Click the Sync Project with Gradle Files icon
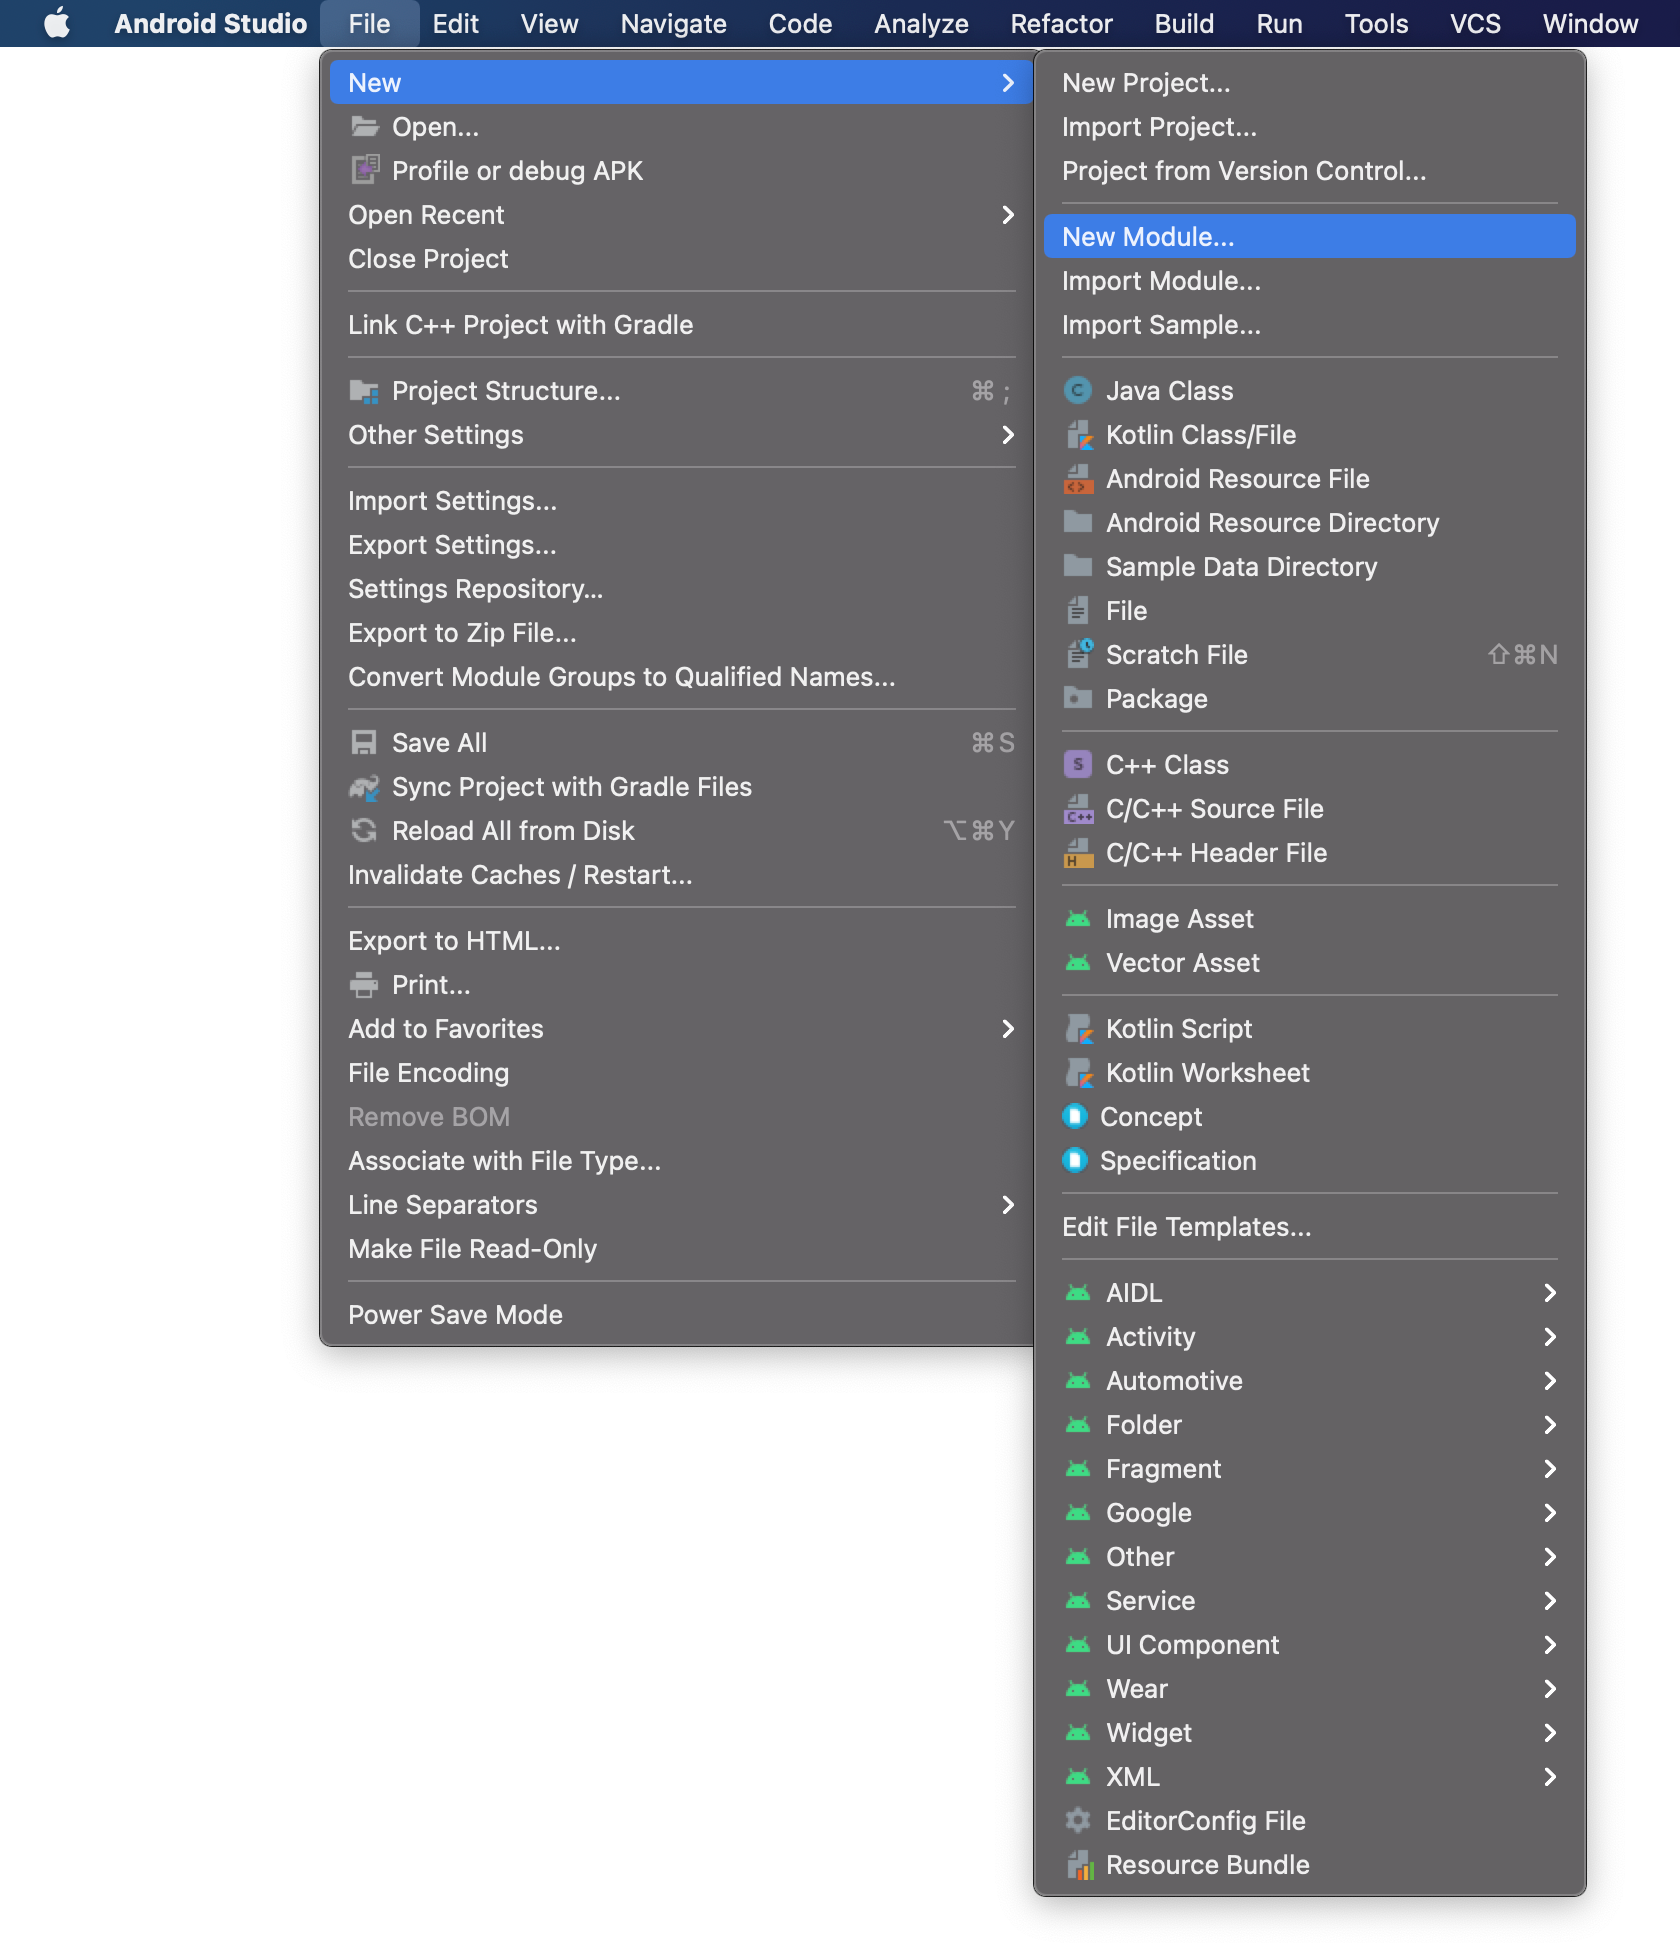 [364, 787]
